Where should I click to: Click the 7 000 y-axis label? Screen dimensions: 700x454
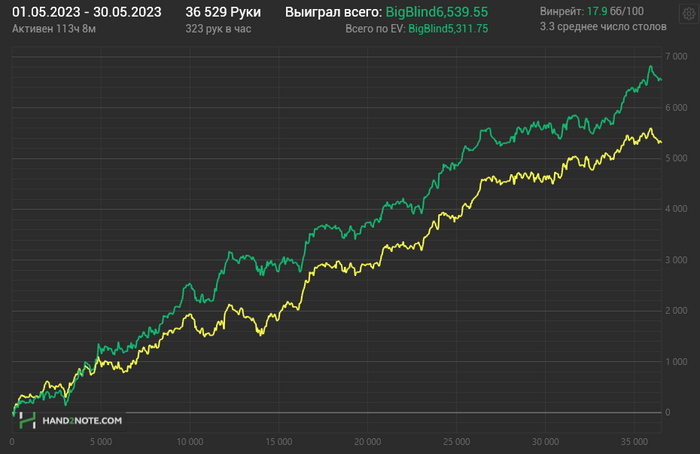tap(676, 56)
